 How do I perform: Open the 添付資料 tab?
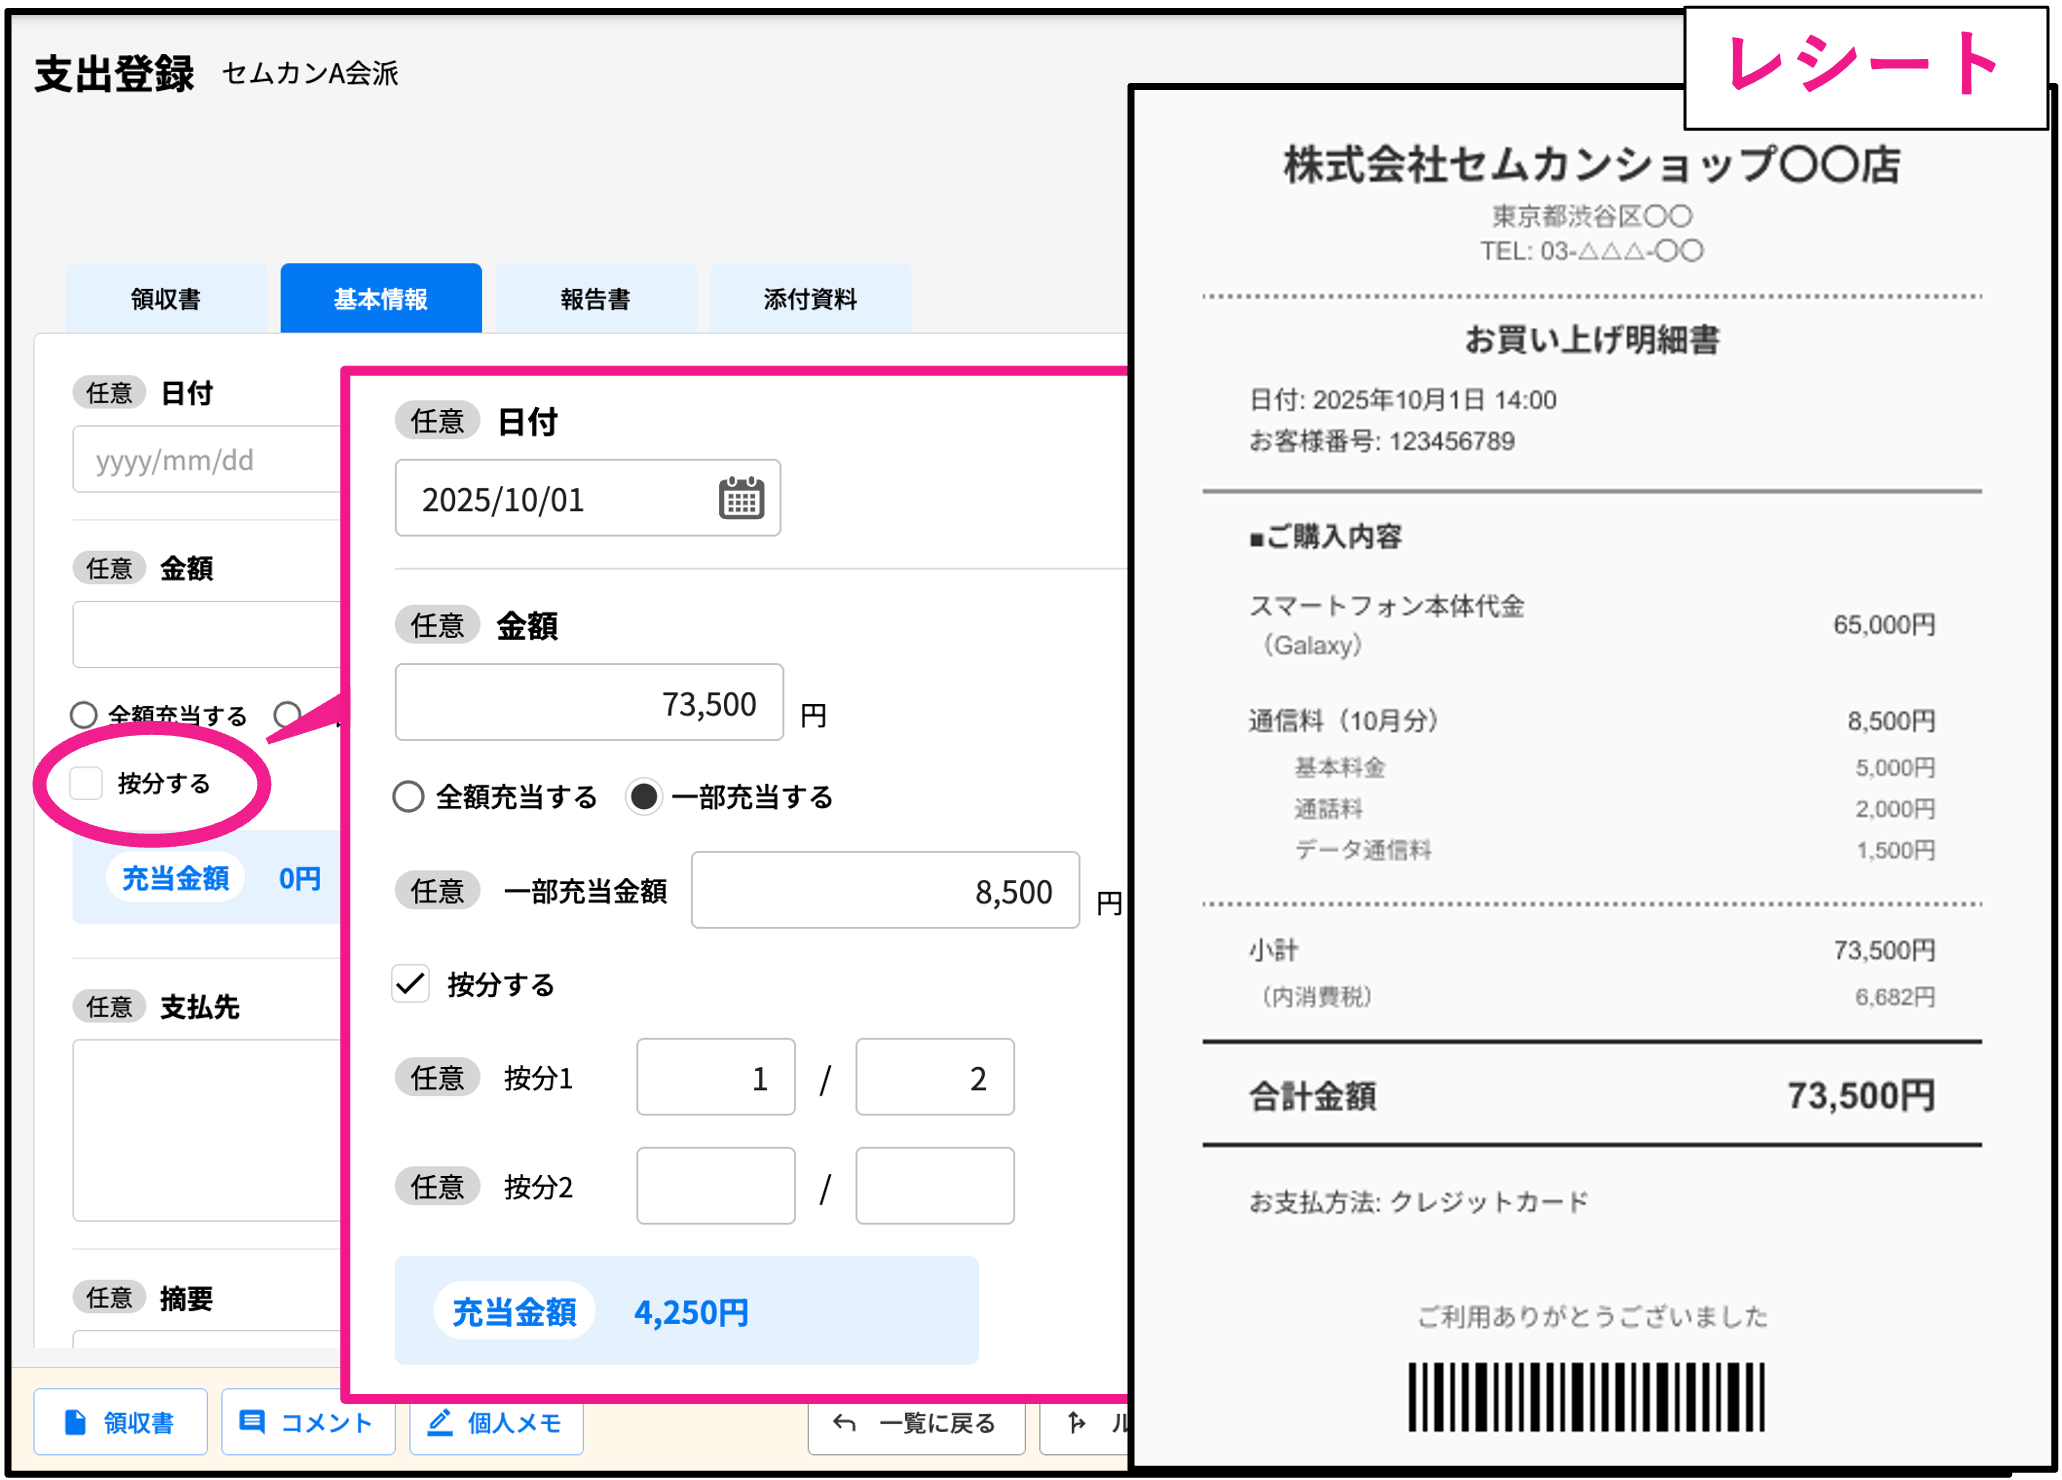click(810, 299)
